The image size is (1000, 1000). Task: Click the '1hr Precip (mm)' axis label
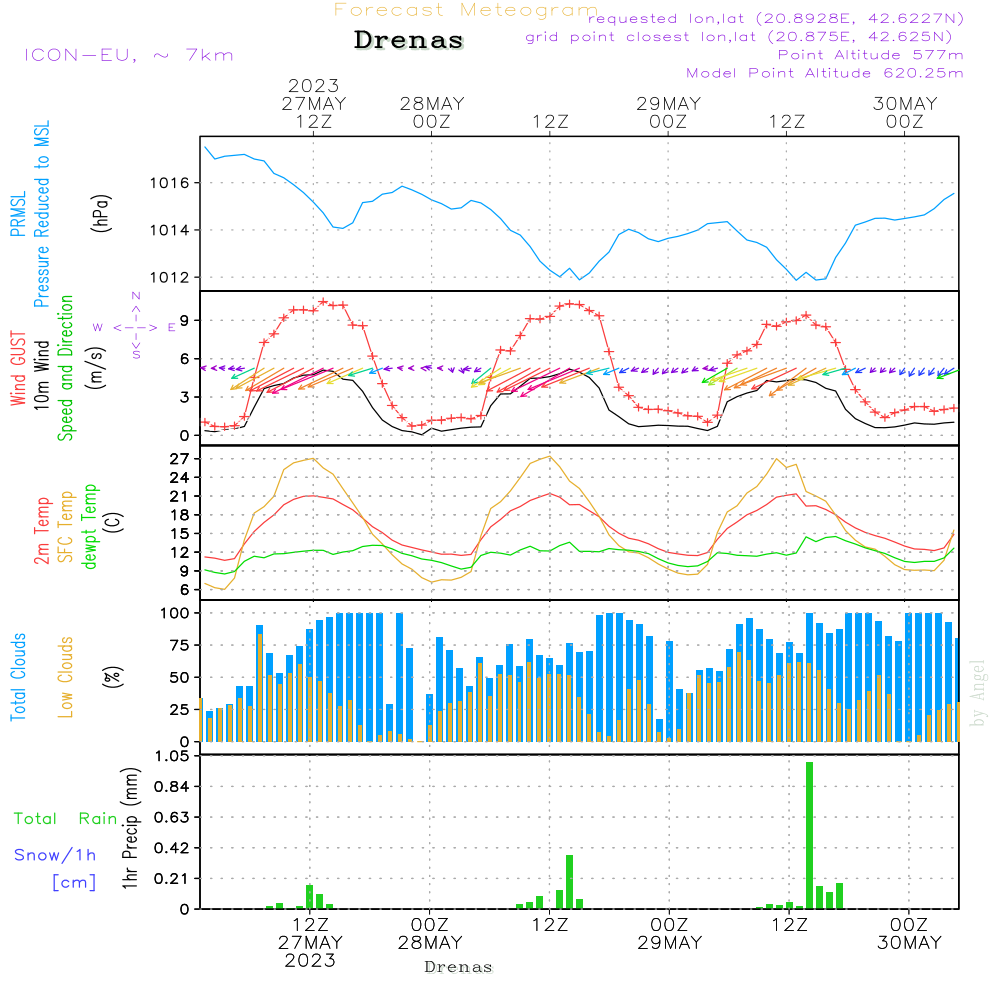tap(130, 828)
